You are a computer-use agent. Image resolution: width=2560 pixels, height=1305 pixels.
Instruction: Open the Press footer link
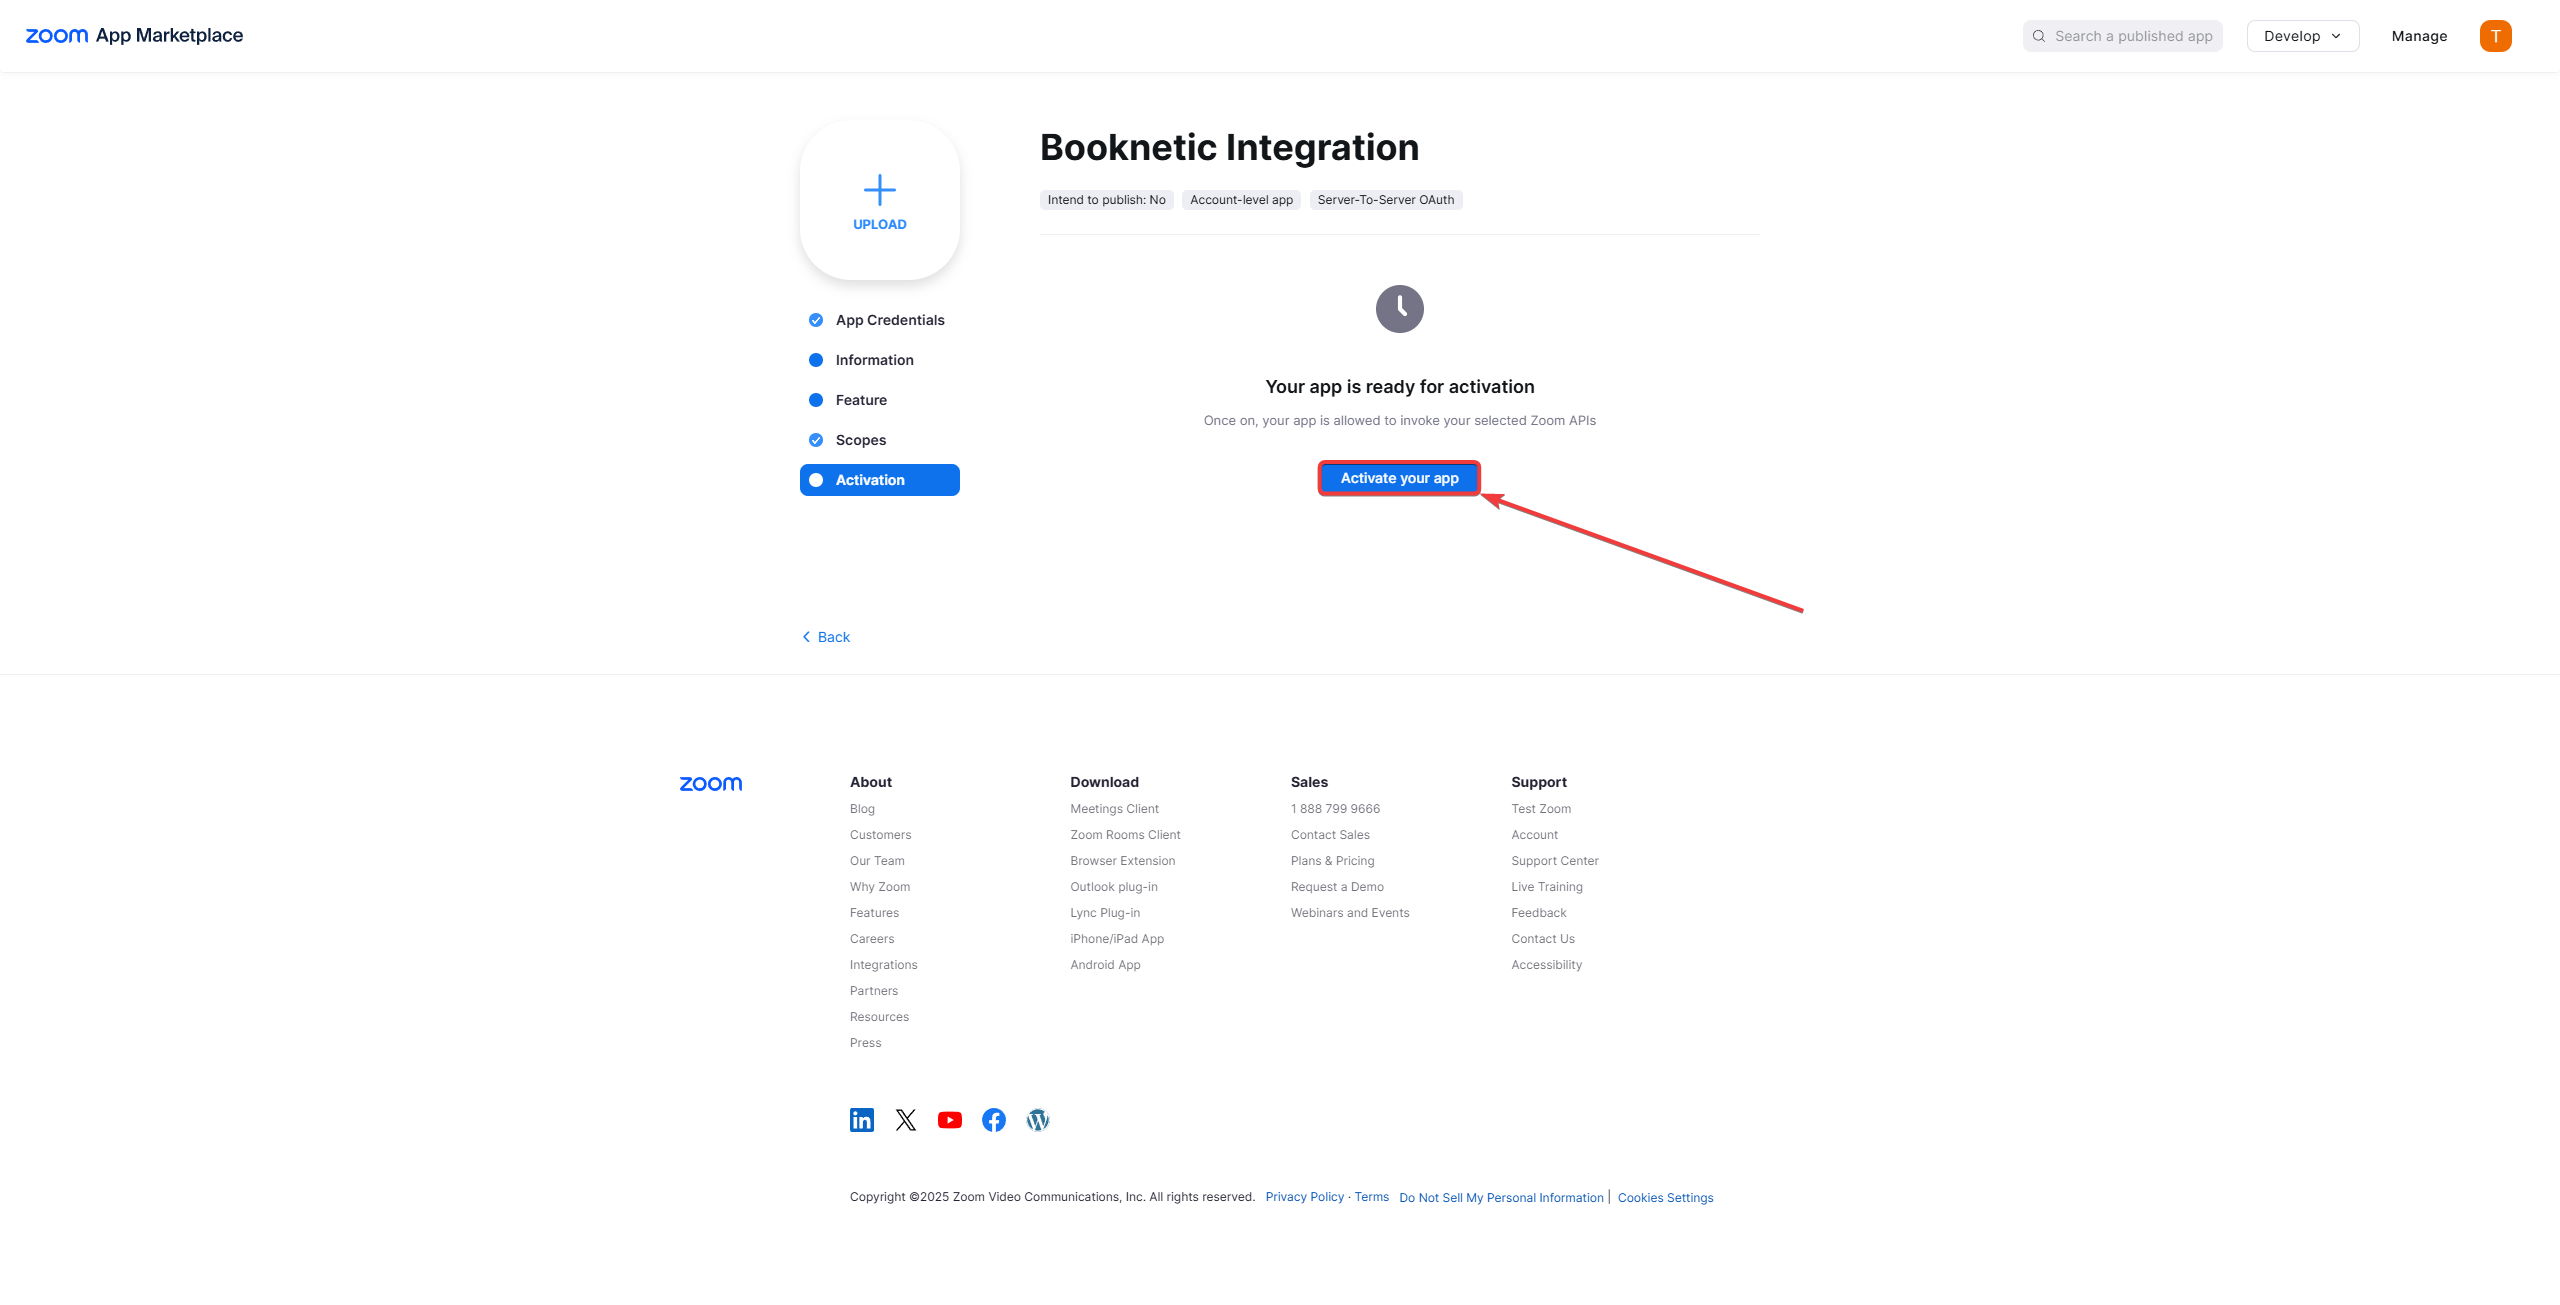(x=865, y=1043)
